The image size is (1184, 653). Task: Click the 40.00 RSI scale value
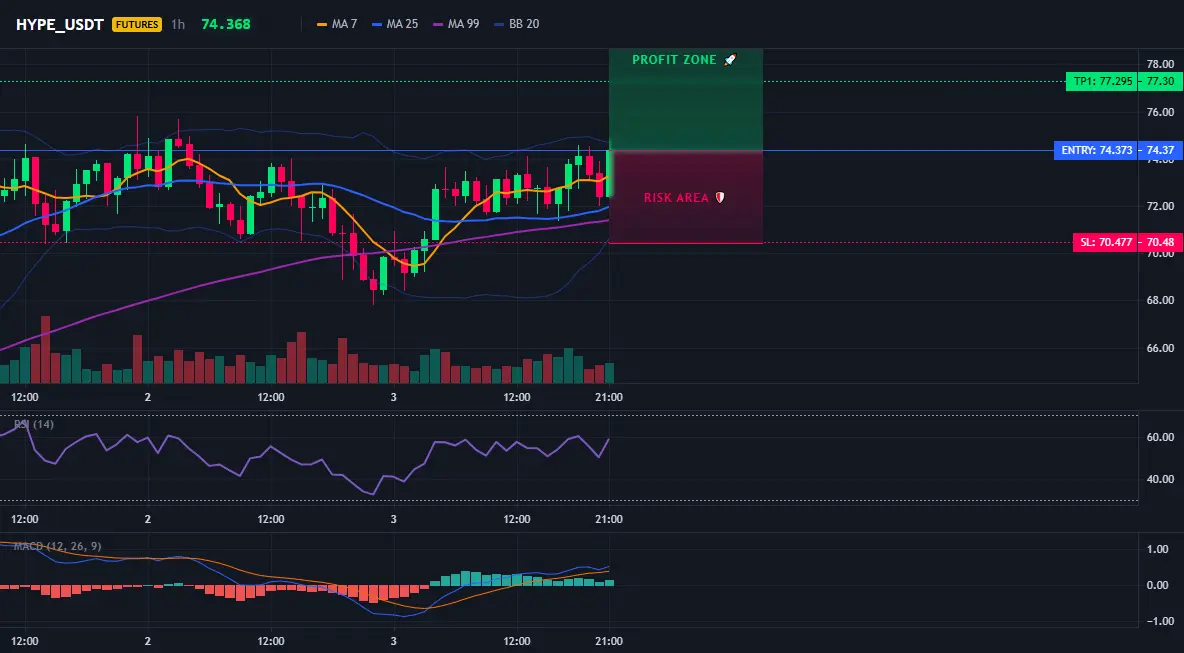[x=1160, y=479]
